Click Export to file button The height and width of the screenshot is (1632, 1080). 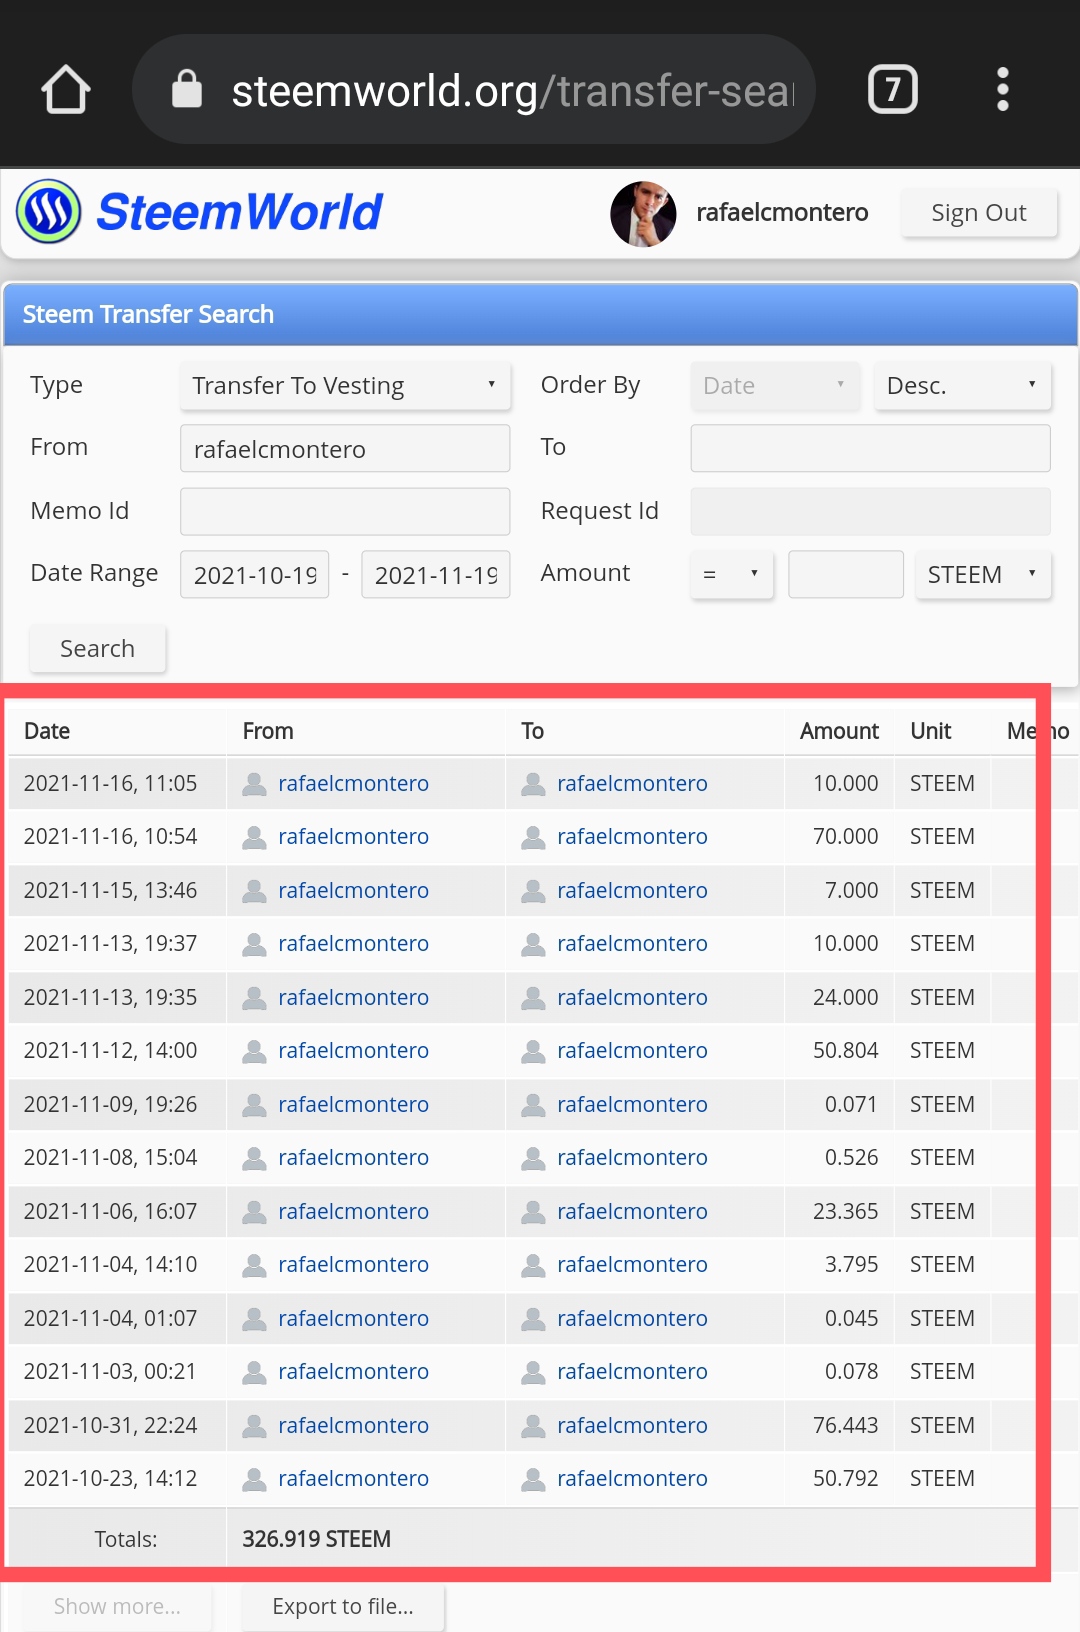pyautogui.click(x=343, y=1606)
